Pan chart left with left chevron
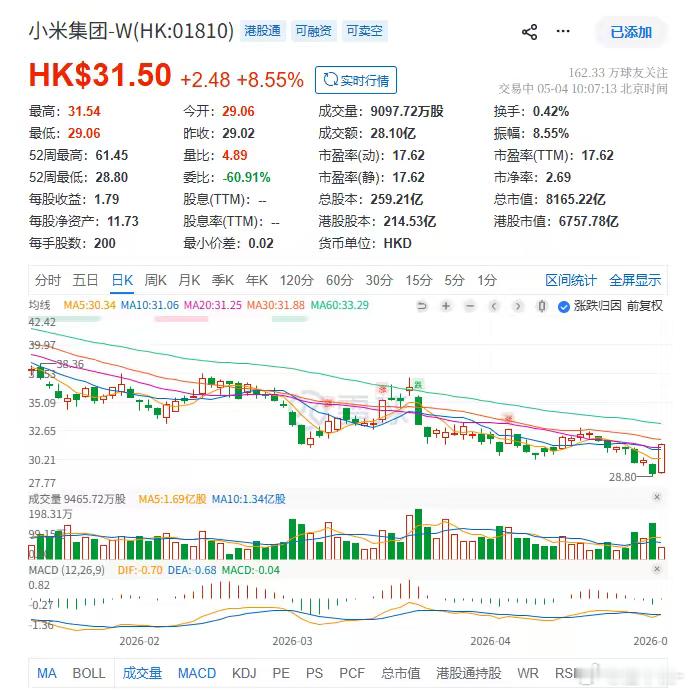The height and width of the screenshot is (693, 692). 494,306
